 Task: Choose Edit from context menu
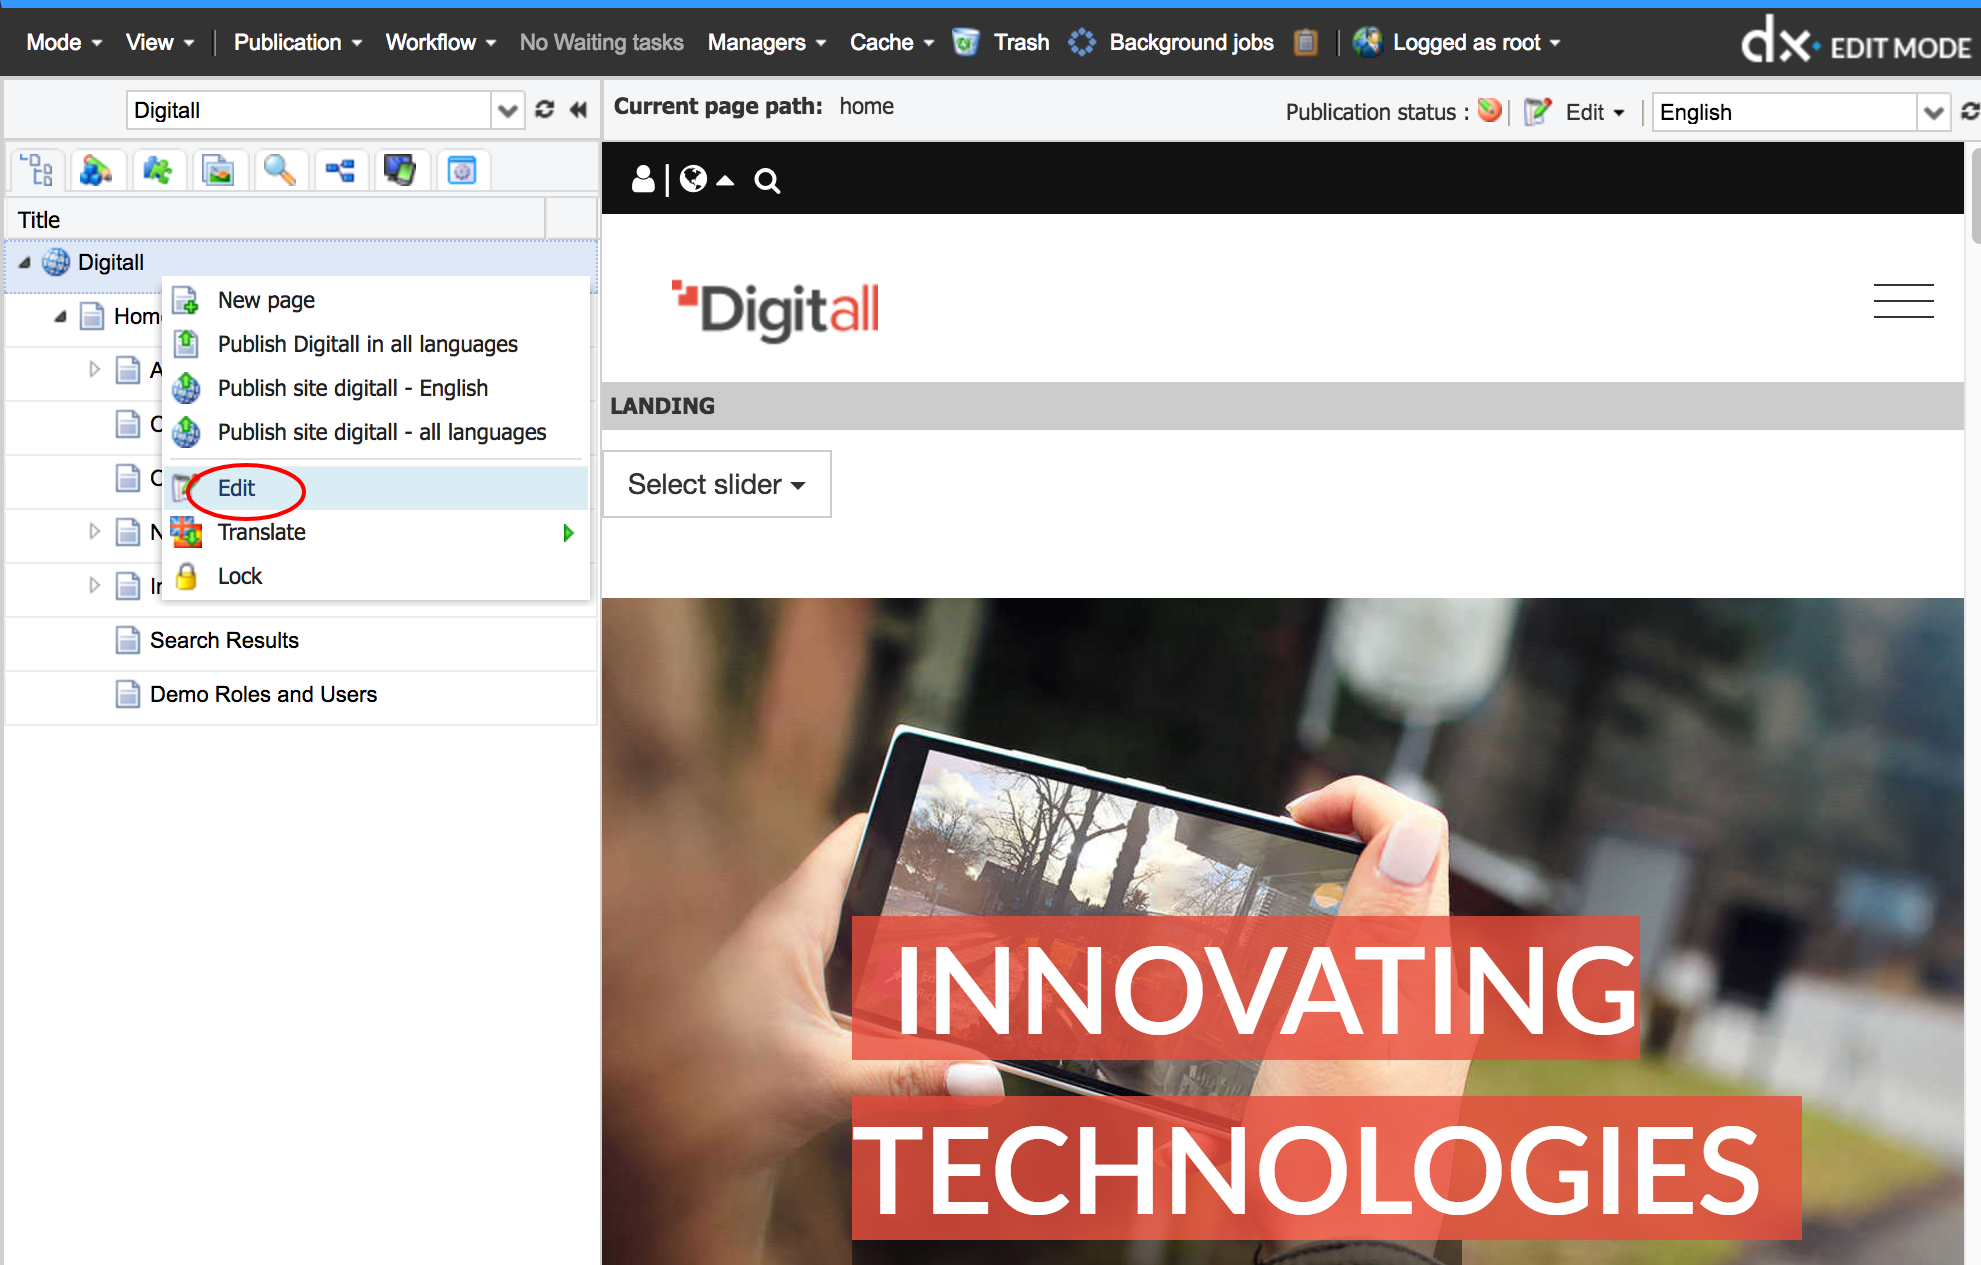click(376, 488)
